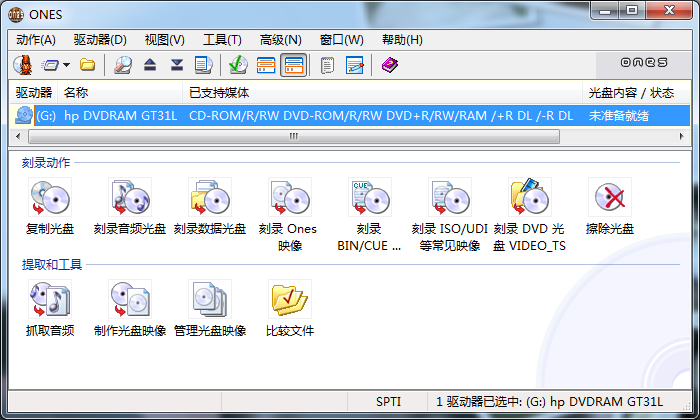Click the 未准备就绪 status cell

[619, 116]
